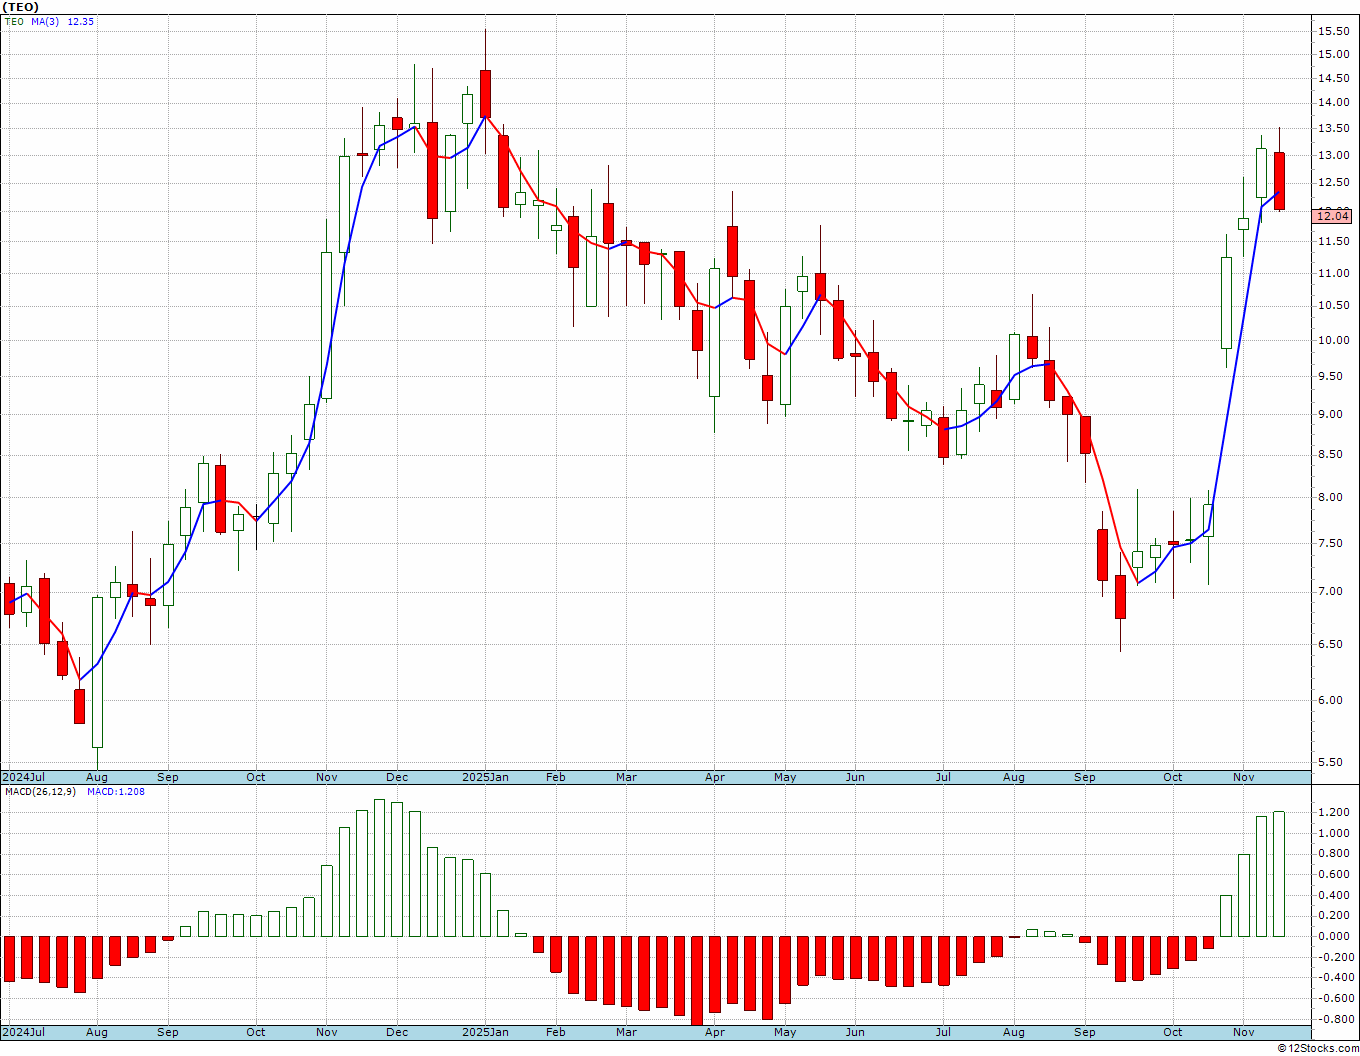Click the 0.400 MACD axis label

pos(1334,895)
